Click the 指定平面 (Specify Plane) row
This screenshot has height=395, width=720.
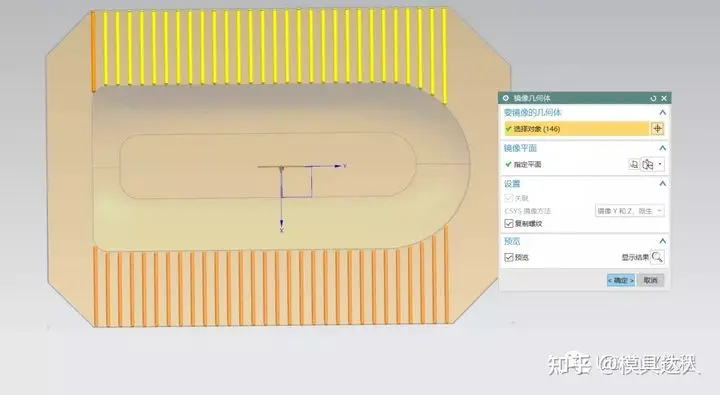(x=565, y=164)
